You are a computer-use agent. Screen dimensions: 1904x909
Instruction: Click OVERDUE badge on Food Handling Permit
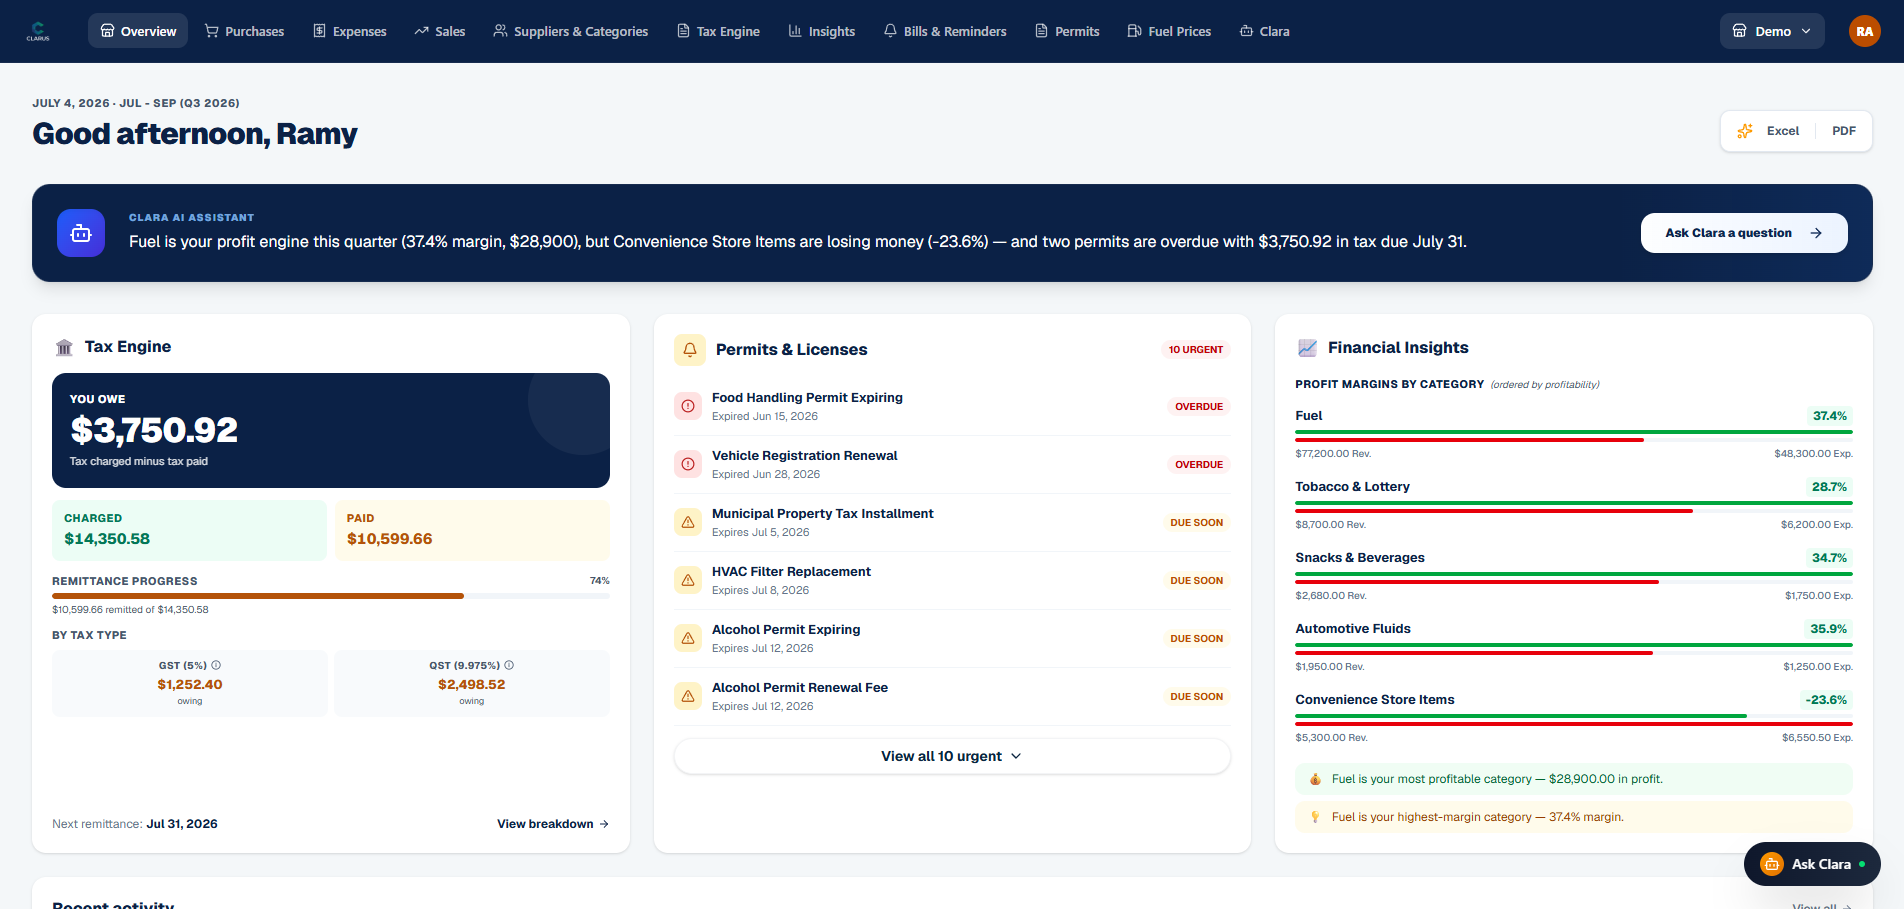tap(1199, 407)
